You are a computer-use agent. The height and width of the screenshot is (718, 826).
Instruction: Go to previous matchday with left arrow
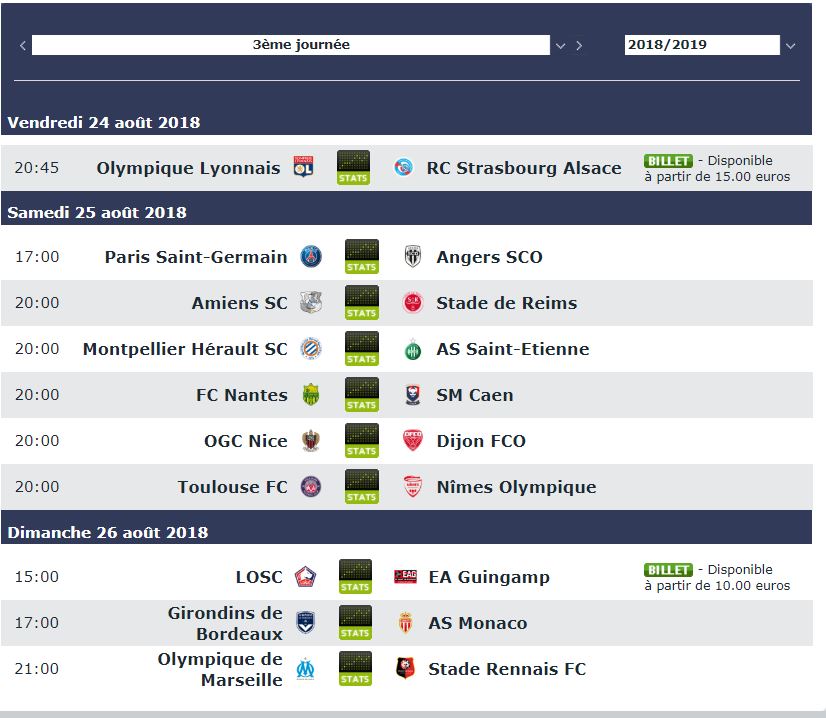23,45
